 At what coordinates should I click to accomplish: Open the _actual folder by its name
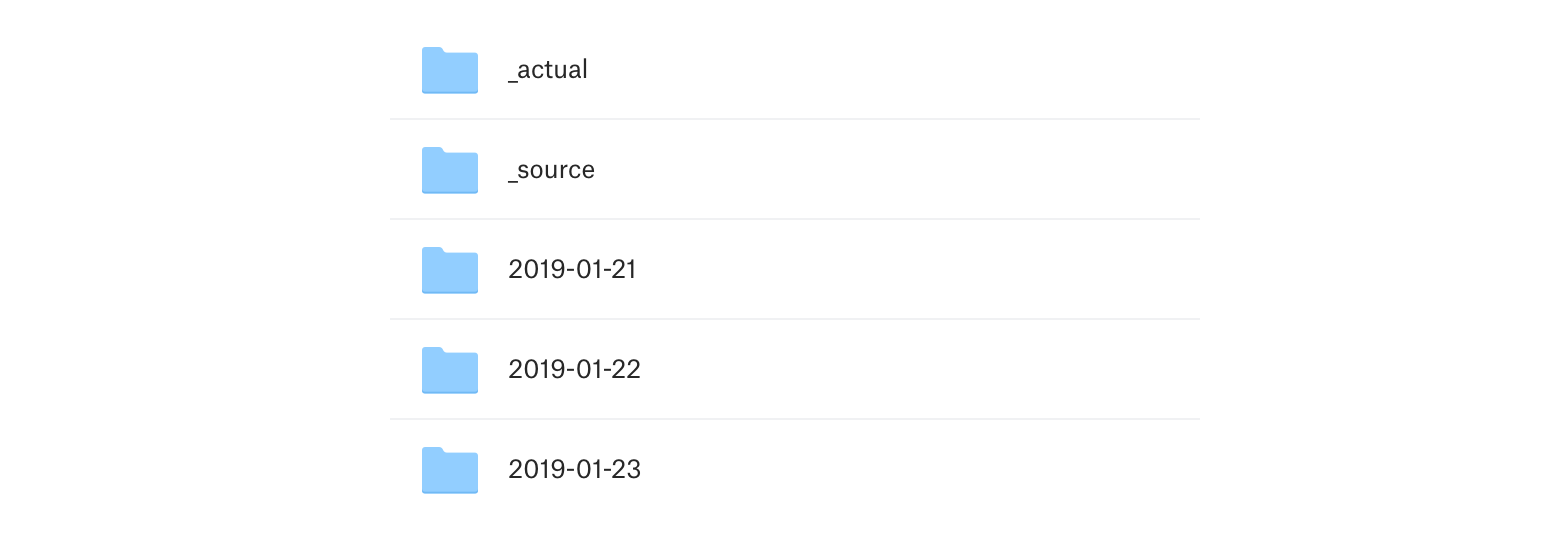tap(548, 70)
